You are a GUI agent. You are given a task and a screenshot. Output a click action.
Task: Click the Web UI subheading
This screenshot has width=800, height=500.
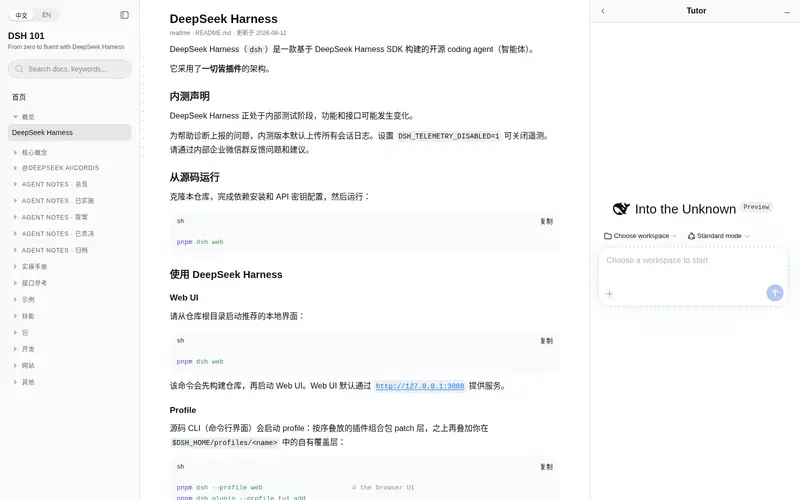[x=184, y=297]
